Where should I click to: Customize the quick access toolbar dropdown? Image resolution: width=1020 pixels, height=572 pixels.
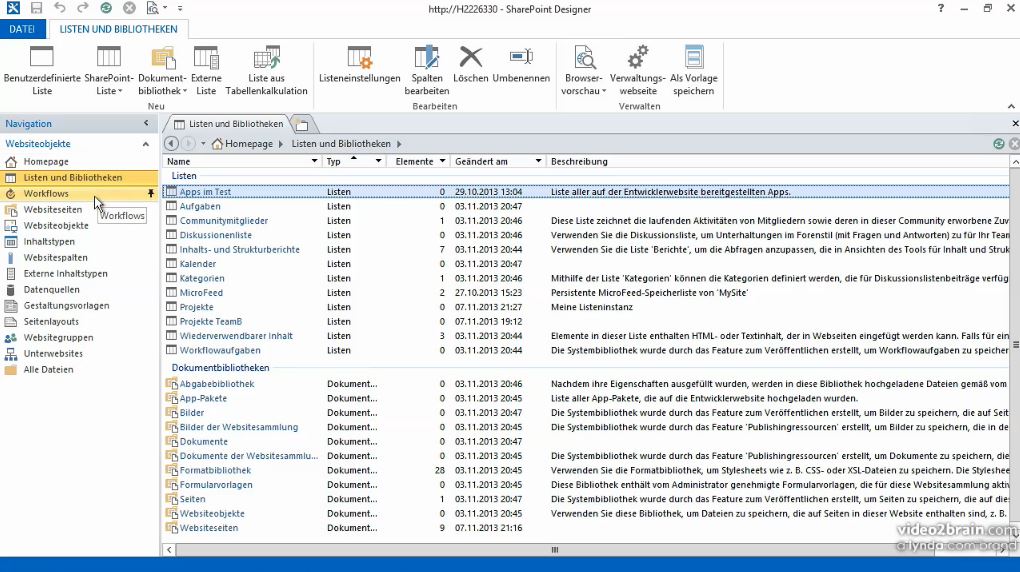(180, 8)
